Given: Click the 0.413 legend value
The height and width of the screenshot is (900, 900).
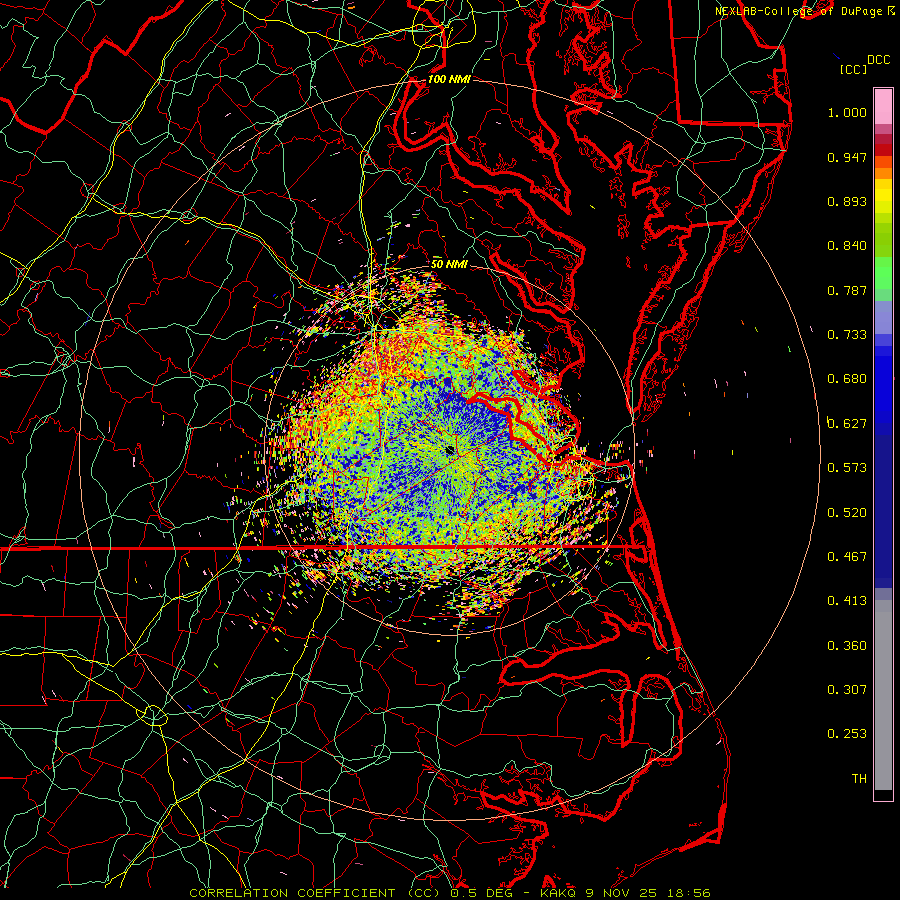Looking at the screenshot, I should [847, 601].
